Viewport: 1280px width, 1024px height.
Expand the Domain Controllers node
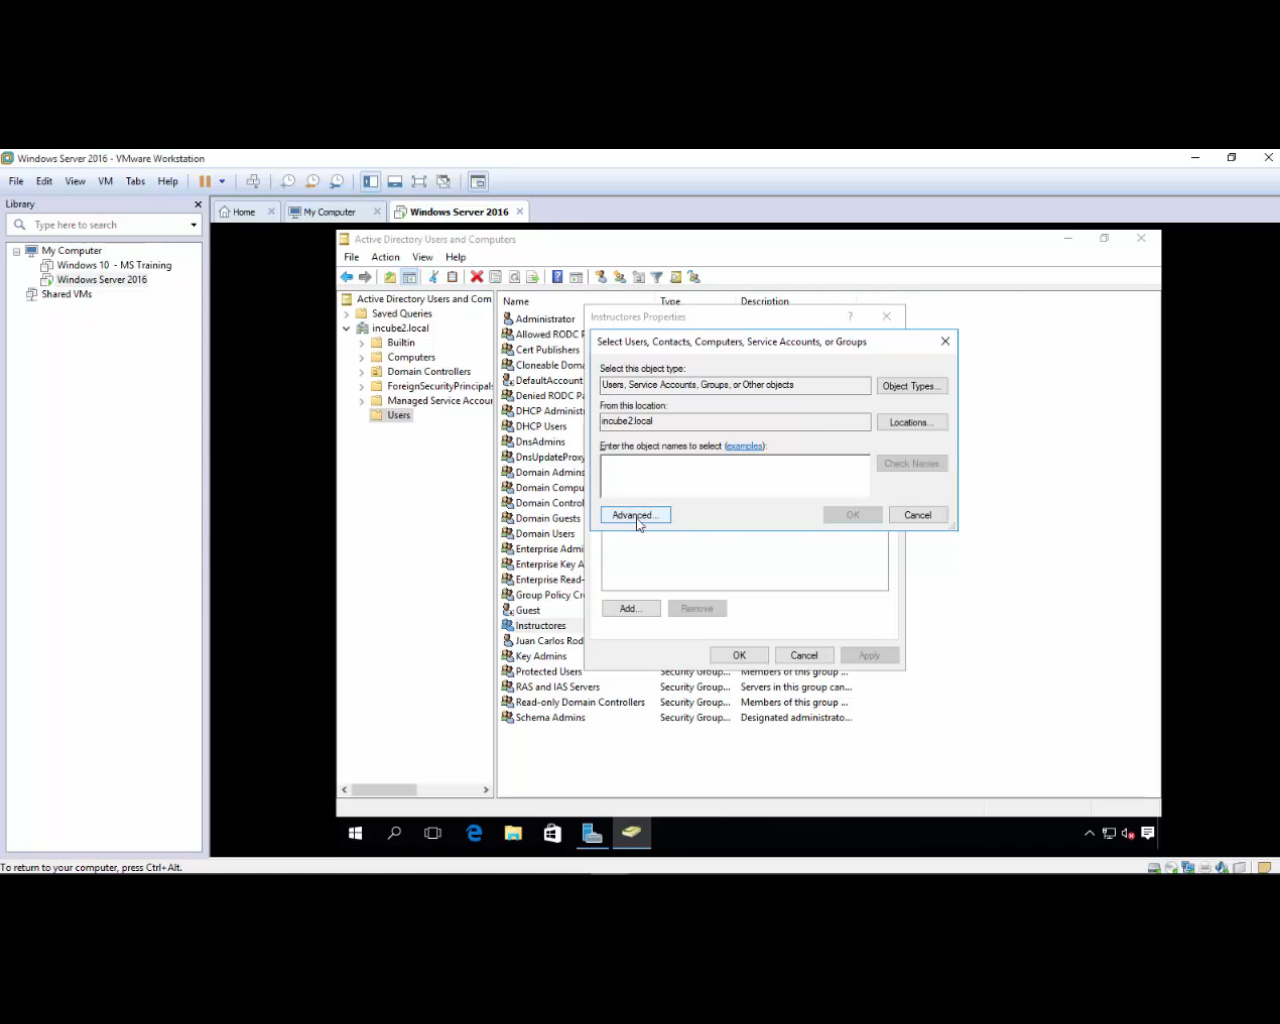click(x=361, y=372)
